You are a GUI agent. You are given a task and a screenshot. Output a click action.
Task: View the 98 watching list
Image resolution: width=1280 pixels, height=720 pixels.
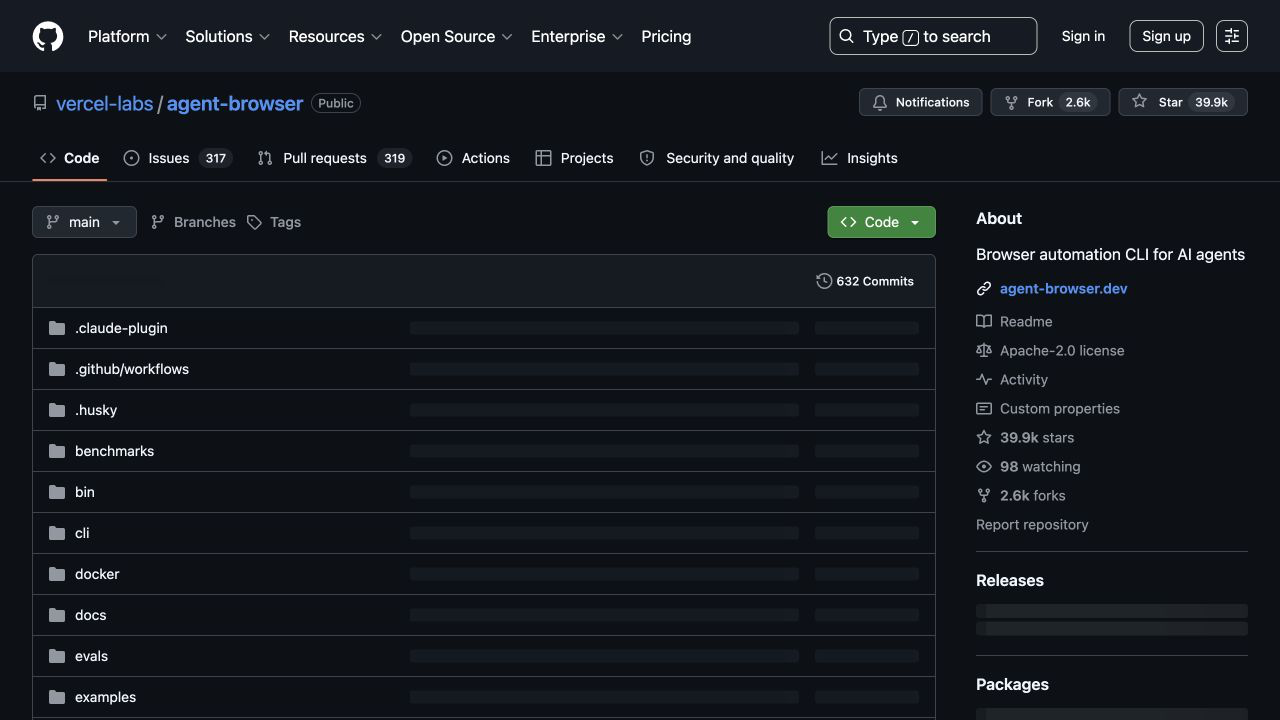coord(1028,466)
